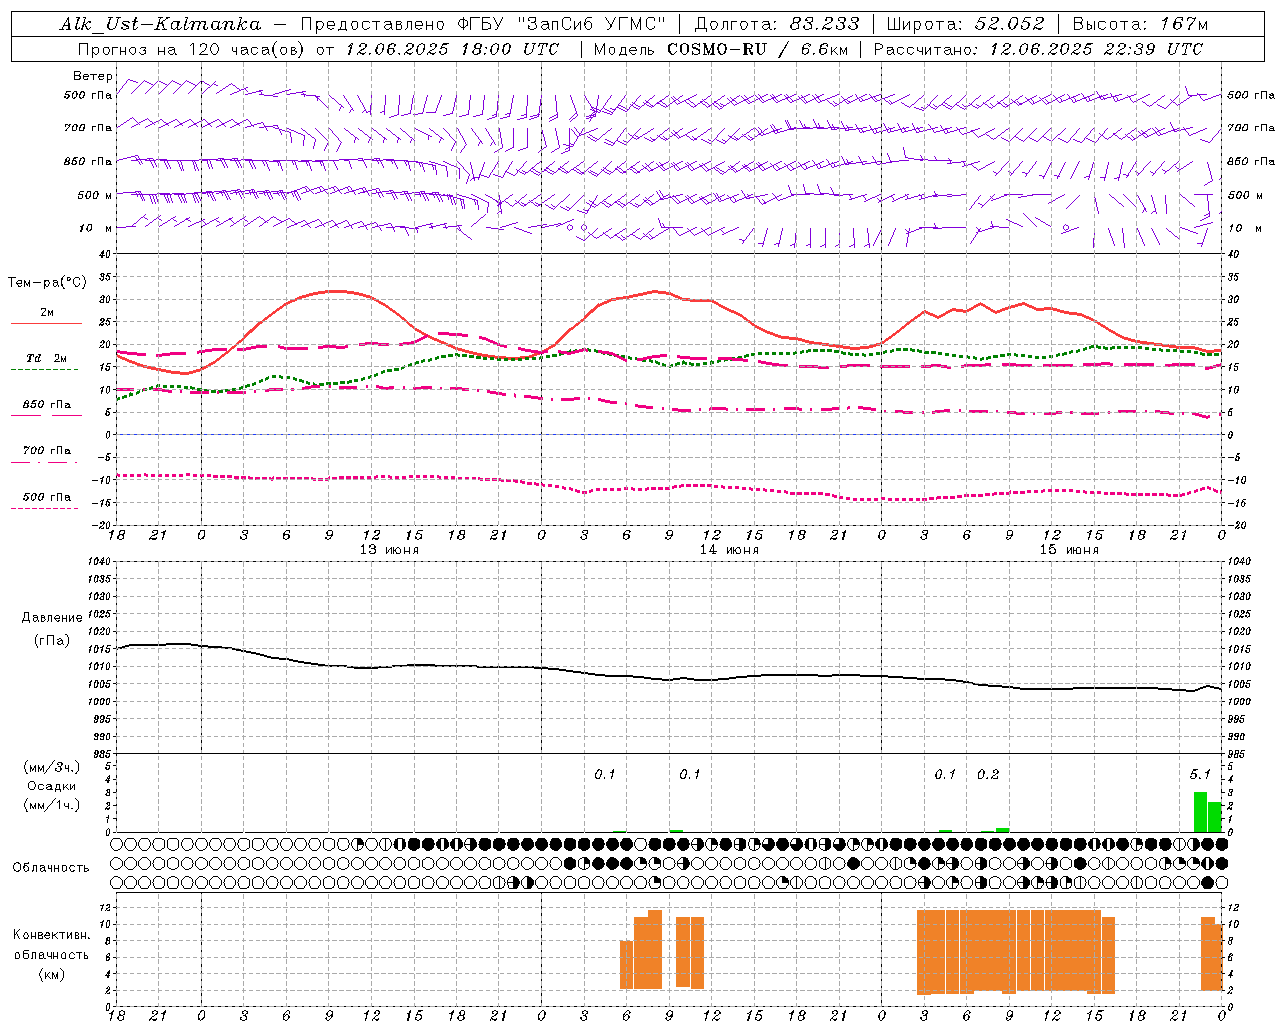
Task: Click the 'Осадки' precipitation label
Action: coord(51,786)
